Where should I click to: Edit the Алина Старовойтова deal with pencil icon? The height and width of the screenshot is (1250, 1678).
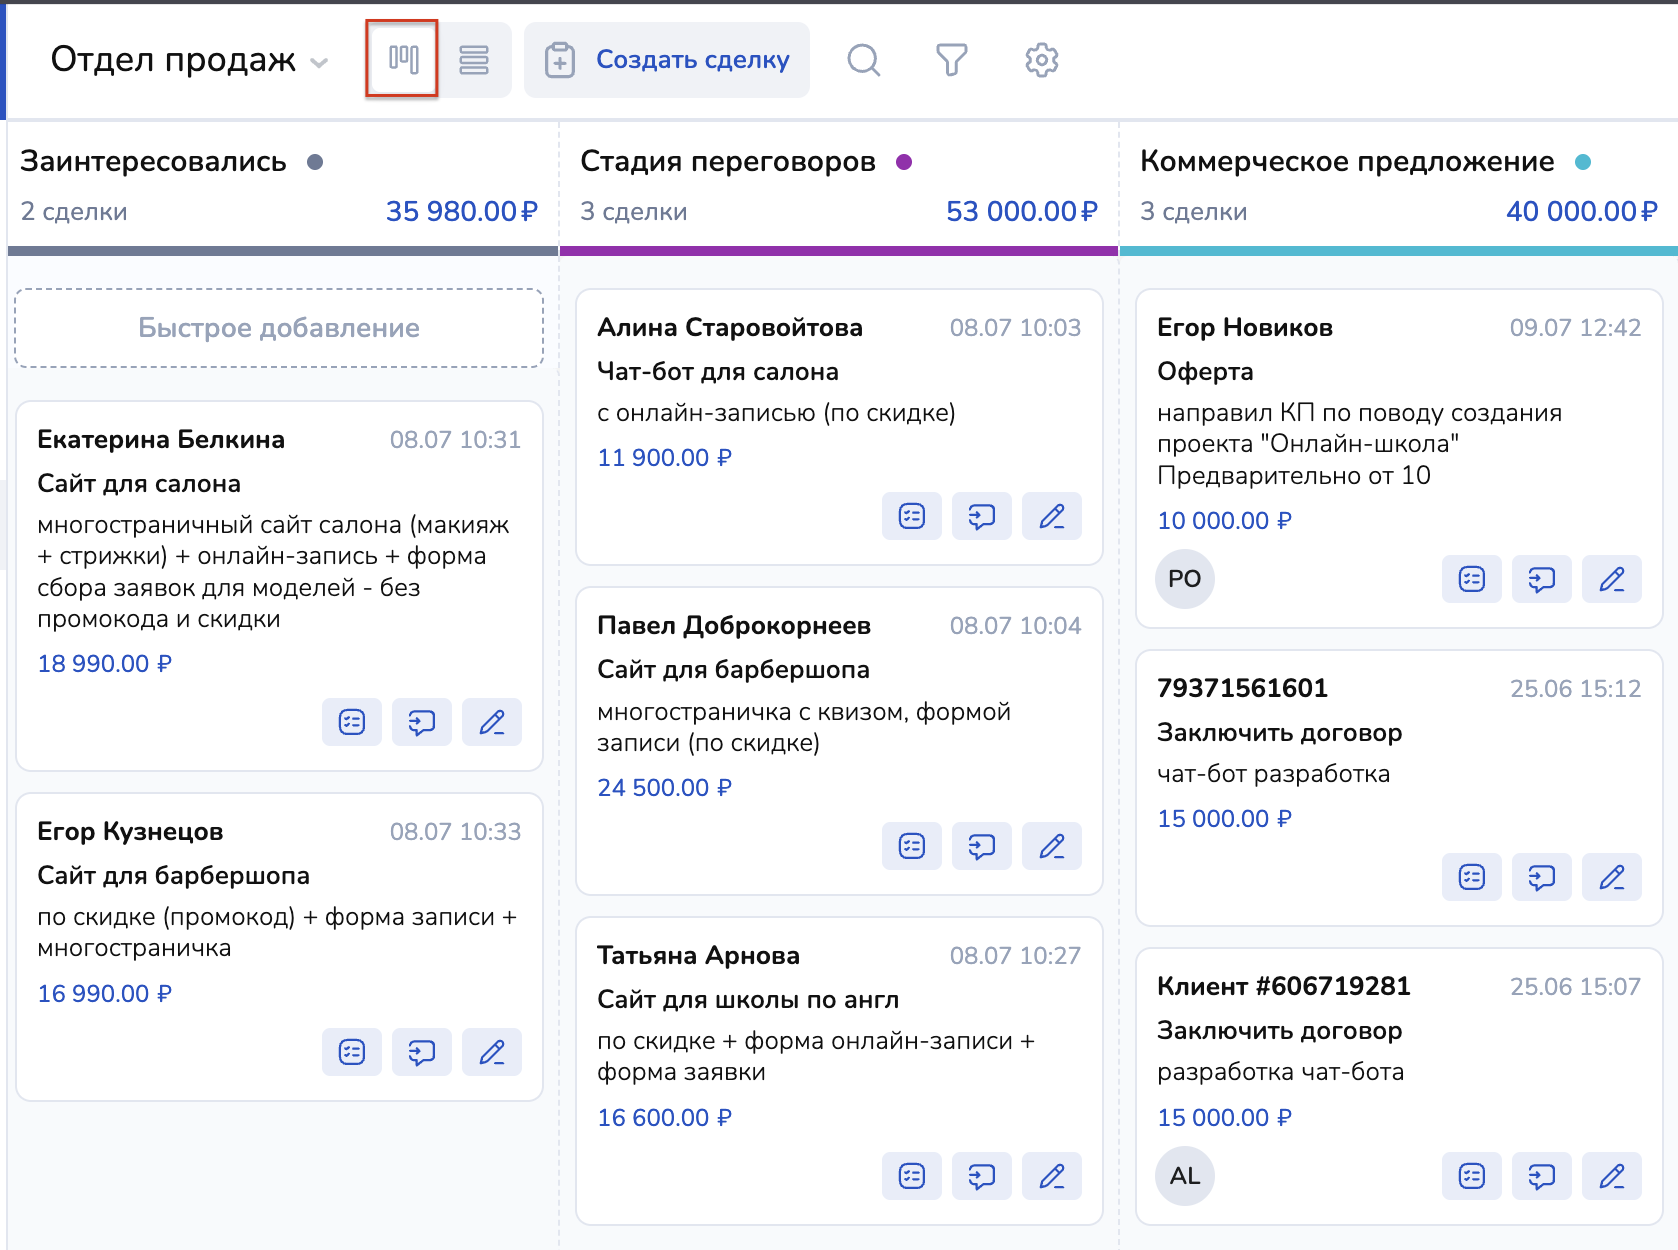tap(1052, 516)
